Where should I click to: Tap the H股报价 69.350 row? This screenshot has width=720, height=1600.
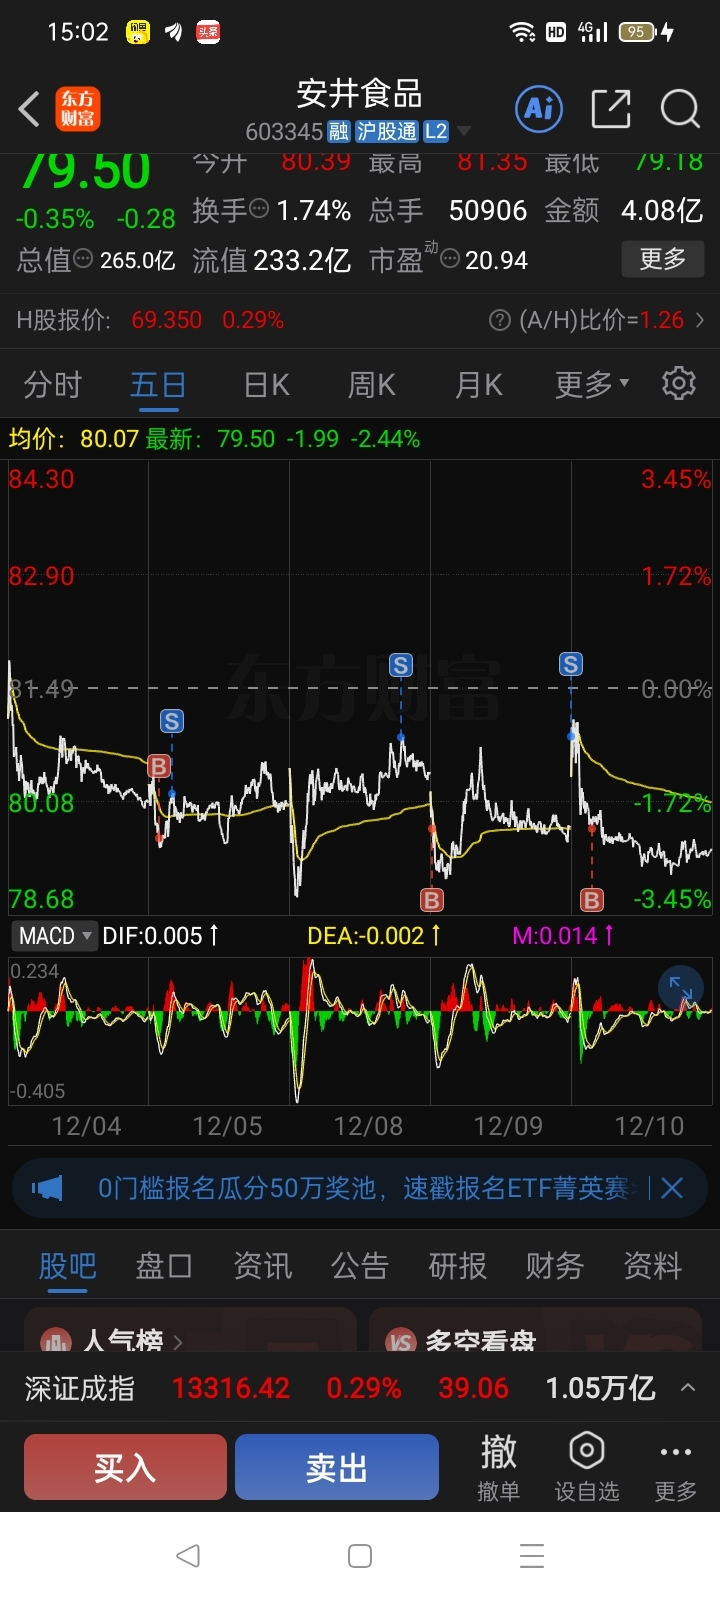pos(360,320)
